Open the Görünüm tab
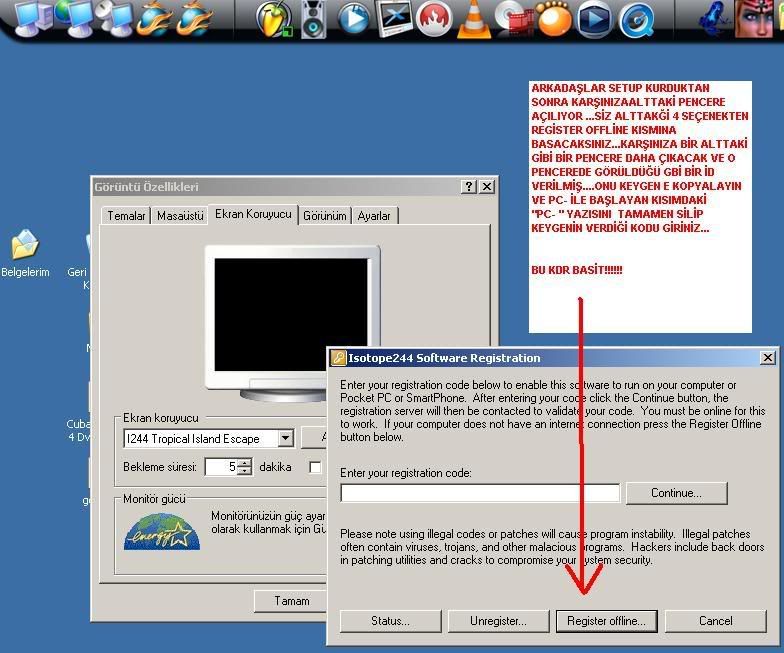 [324, 216]
